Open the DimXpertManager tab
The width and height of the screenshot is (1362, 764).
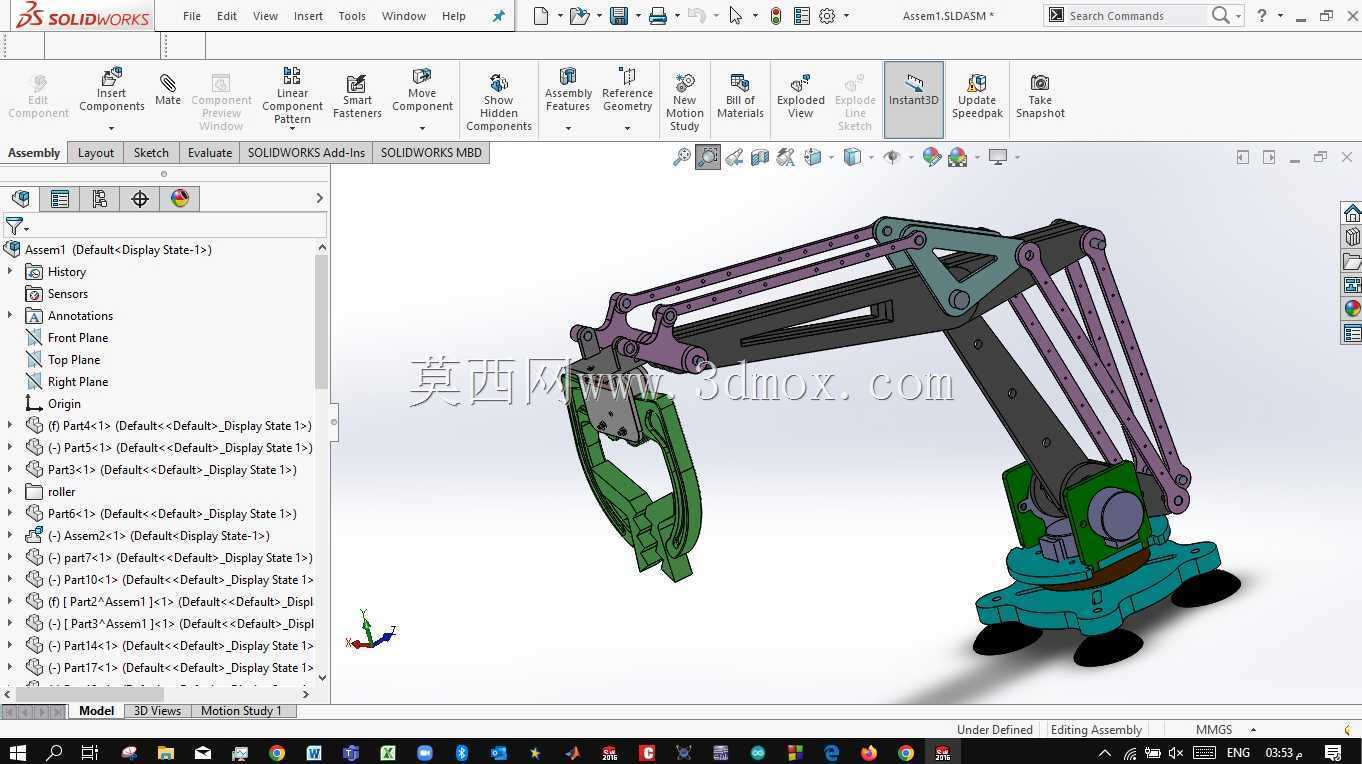coord(140,199)
